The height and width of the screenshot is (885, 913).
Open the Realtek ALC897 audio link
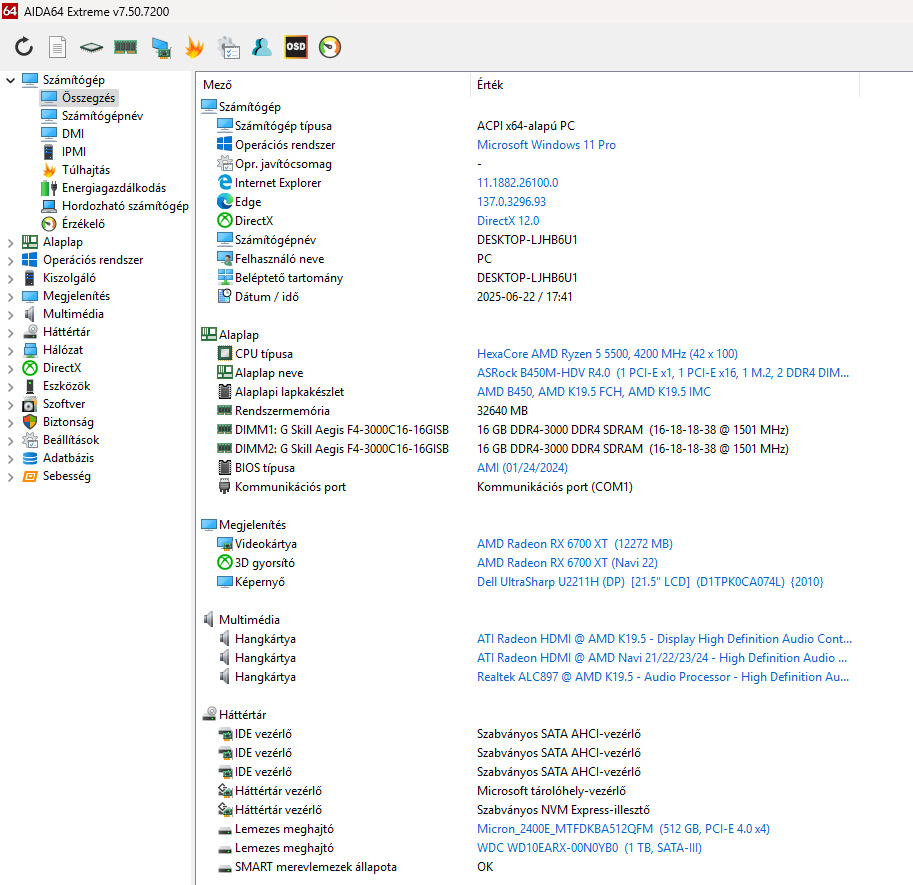pos(663,677)
